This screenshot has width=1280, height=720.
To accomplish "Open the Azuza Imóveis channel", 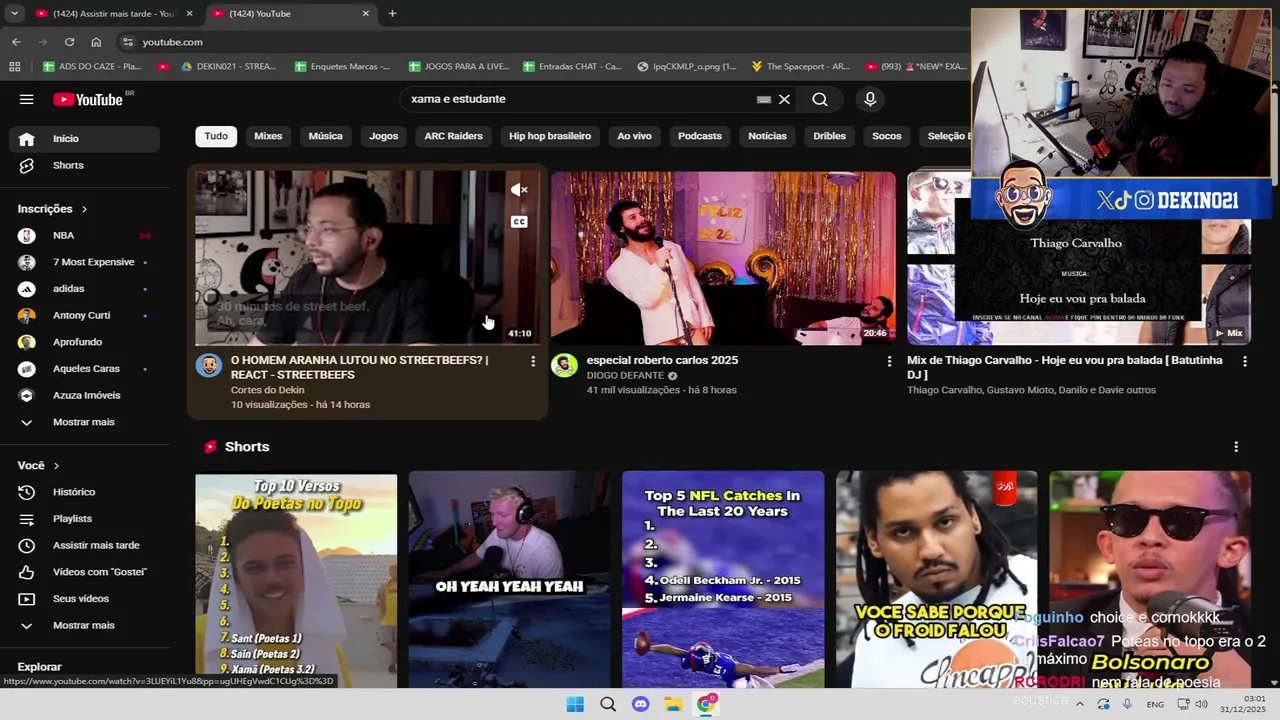I will point(84,395).
